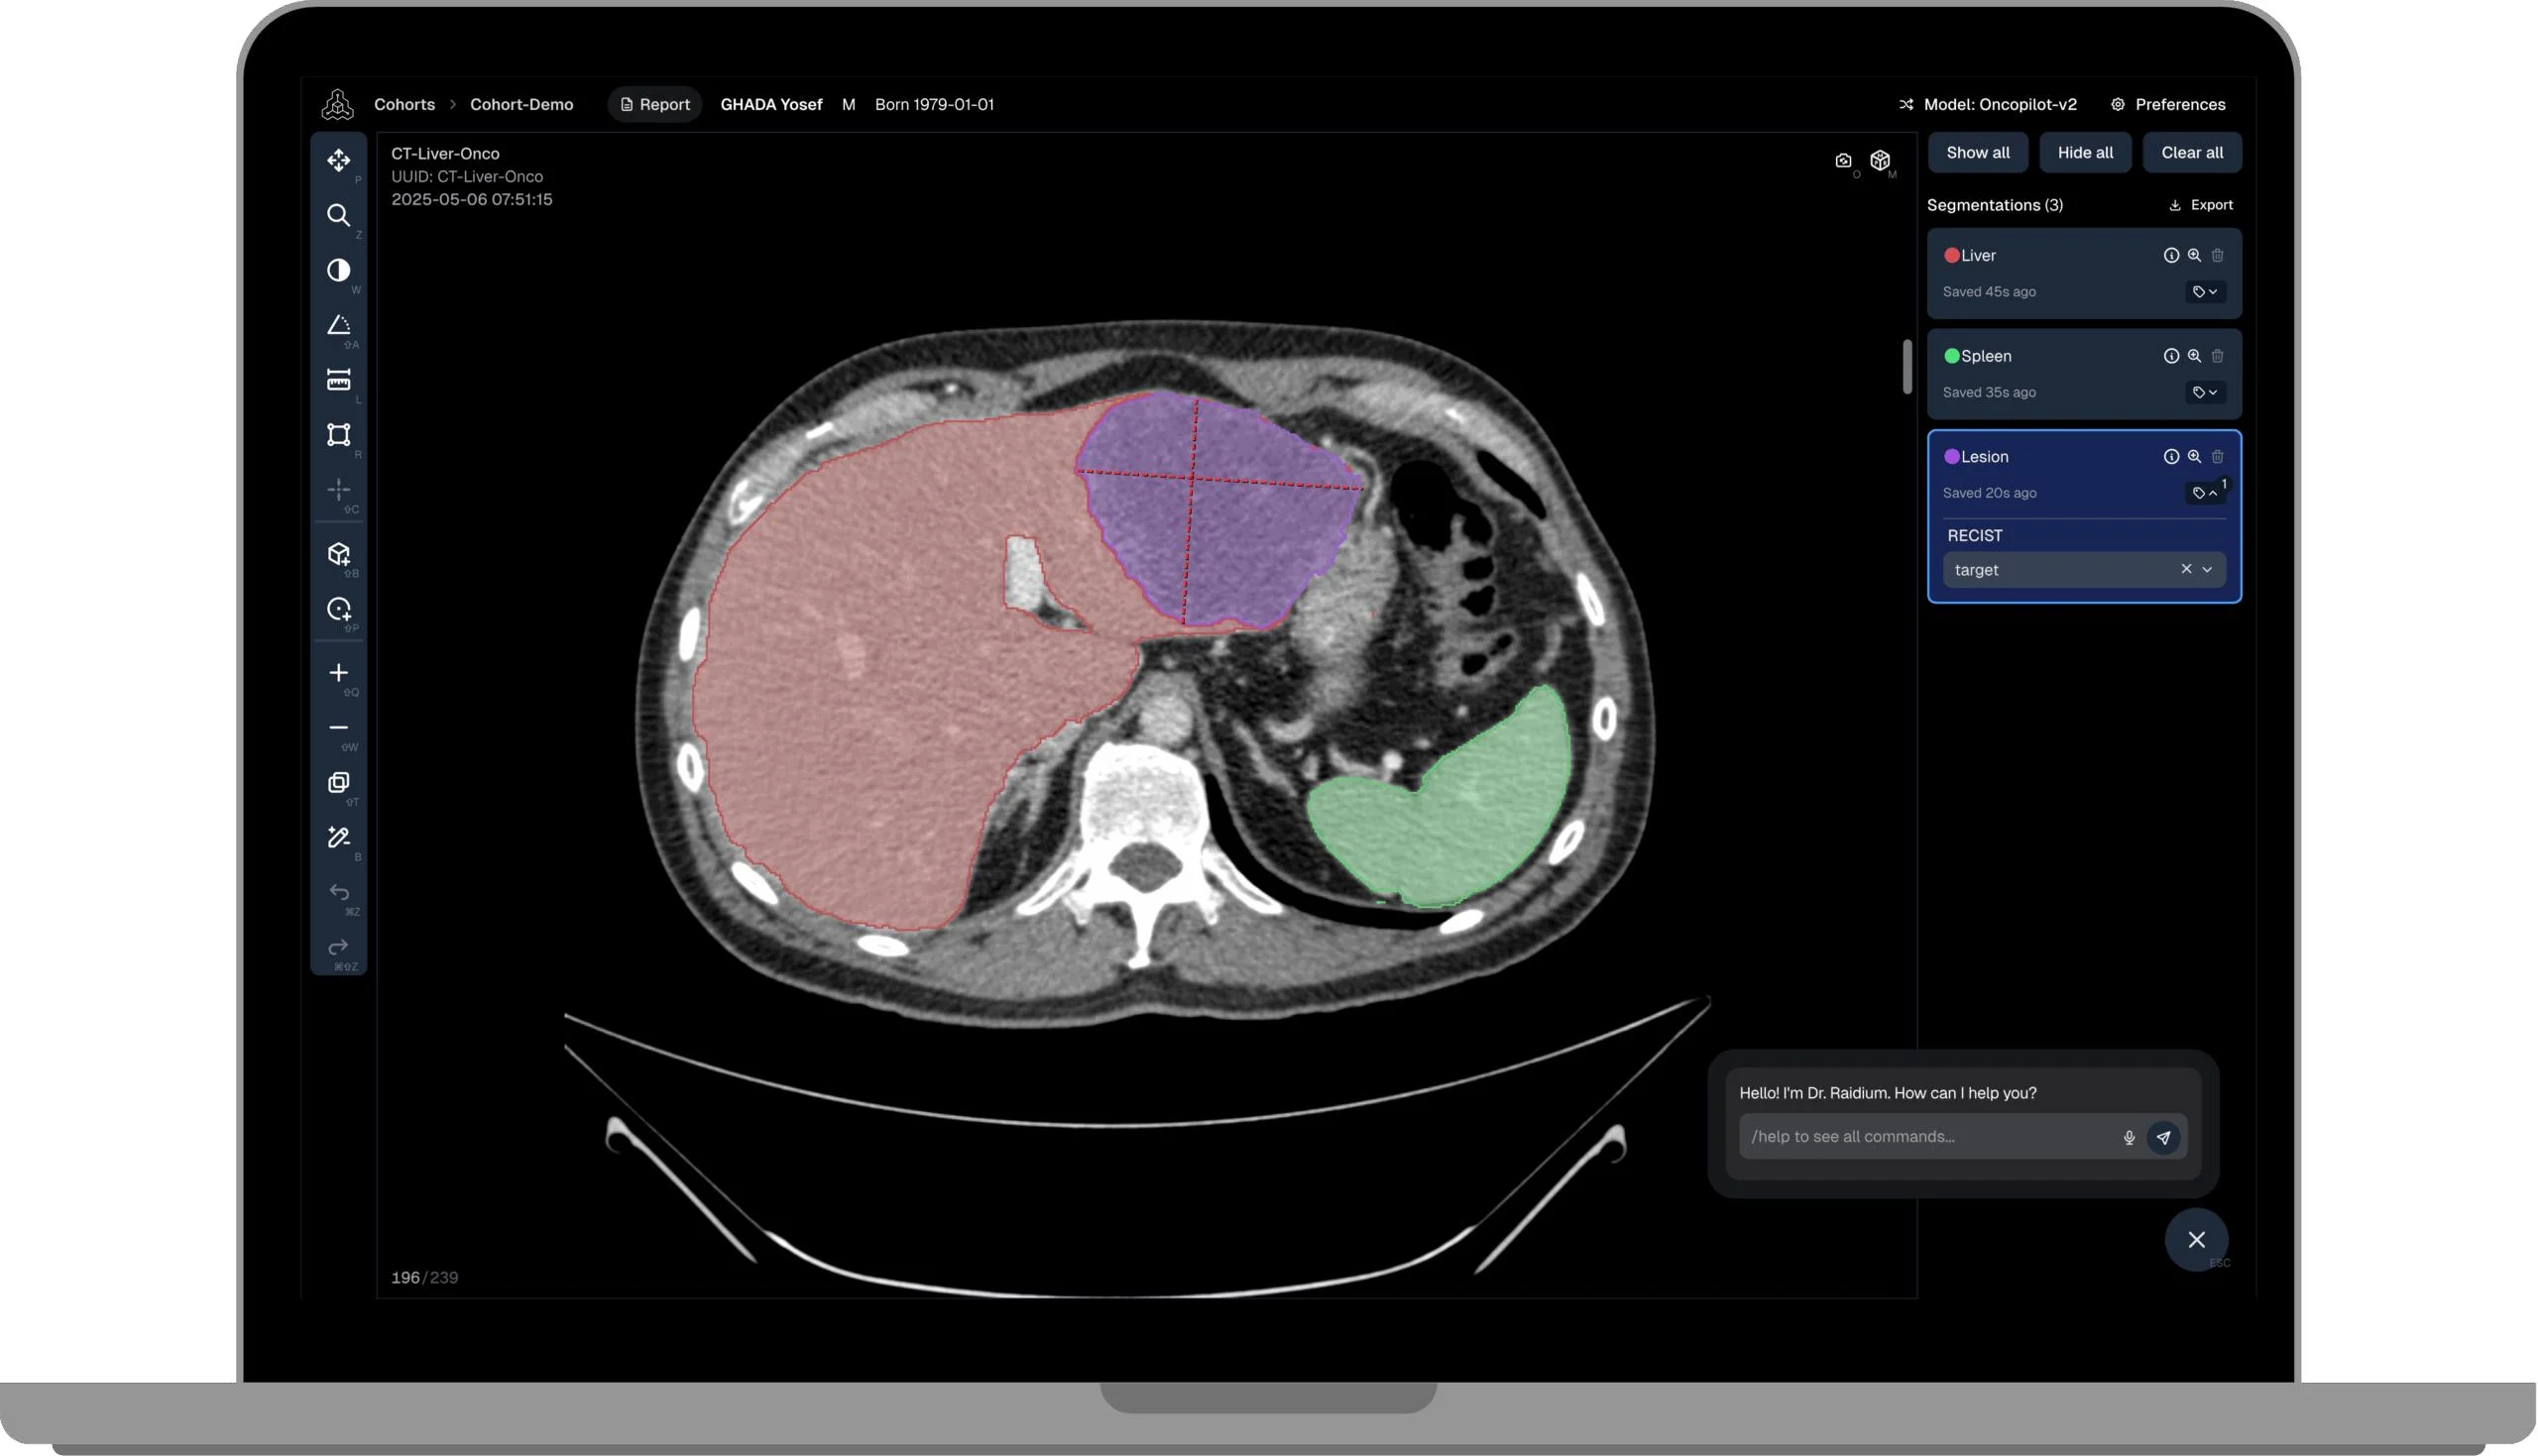Viewport: 2538px width, 1456px height.
Task: Click the undo arrow
Action: click(x=338, y=891)
